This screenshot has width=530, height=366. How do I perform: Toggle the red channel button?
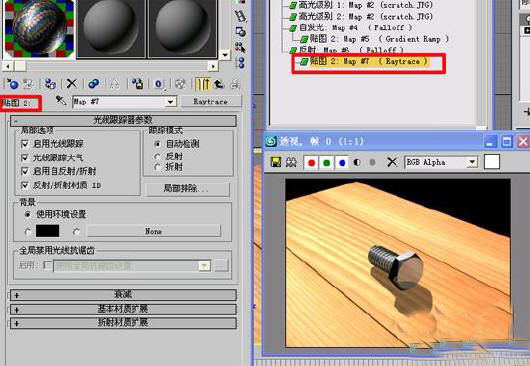(x=311, y=163)
